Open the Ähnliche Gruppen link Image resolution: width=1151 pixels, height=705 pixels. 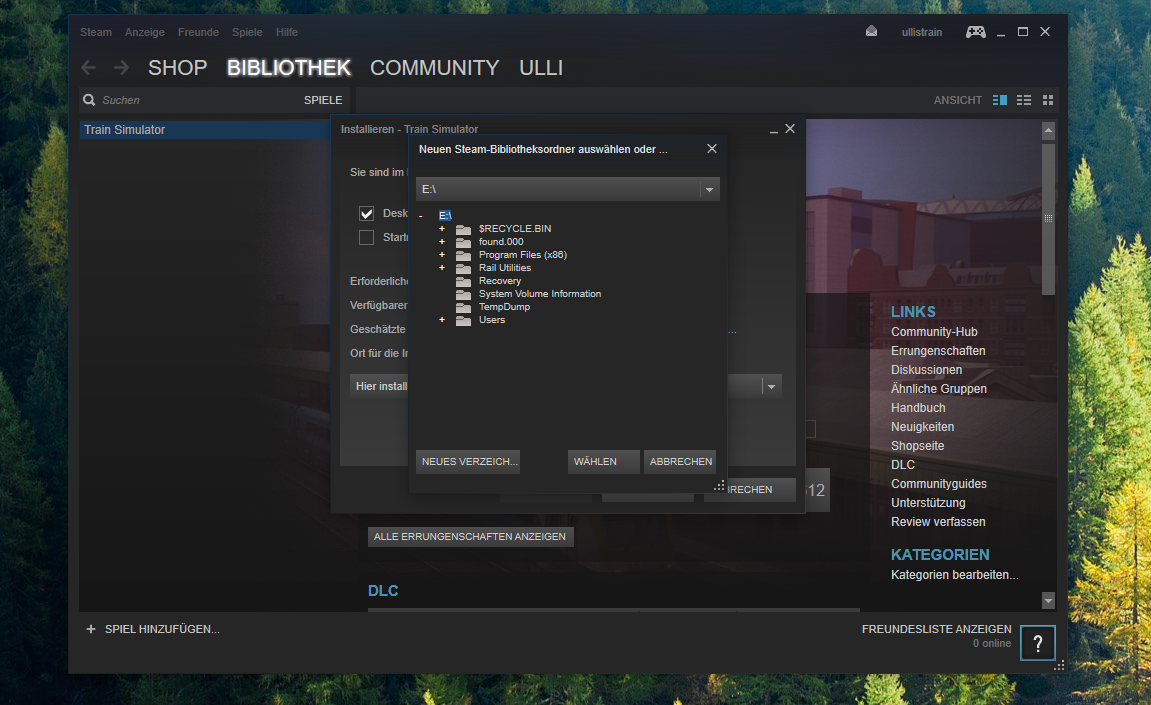tap(939, 389)
